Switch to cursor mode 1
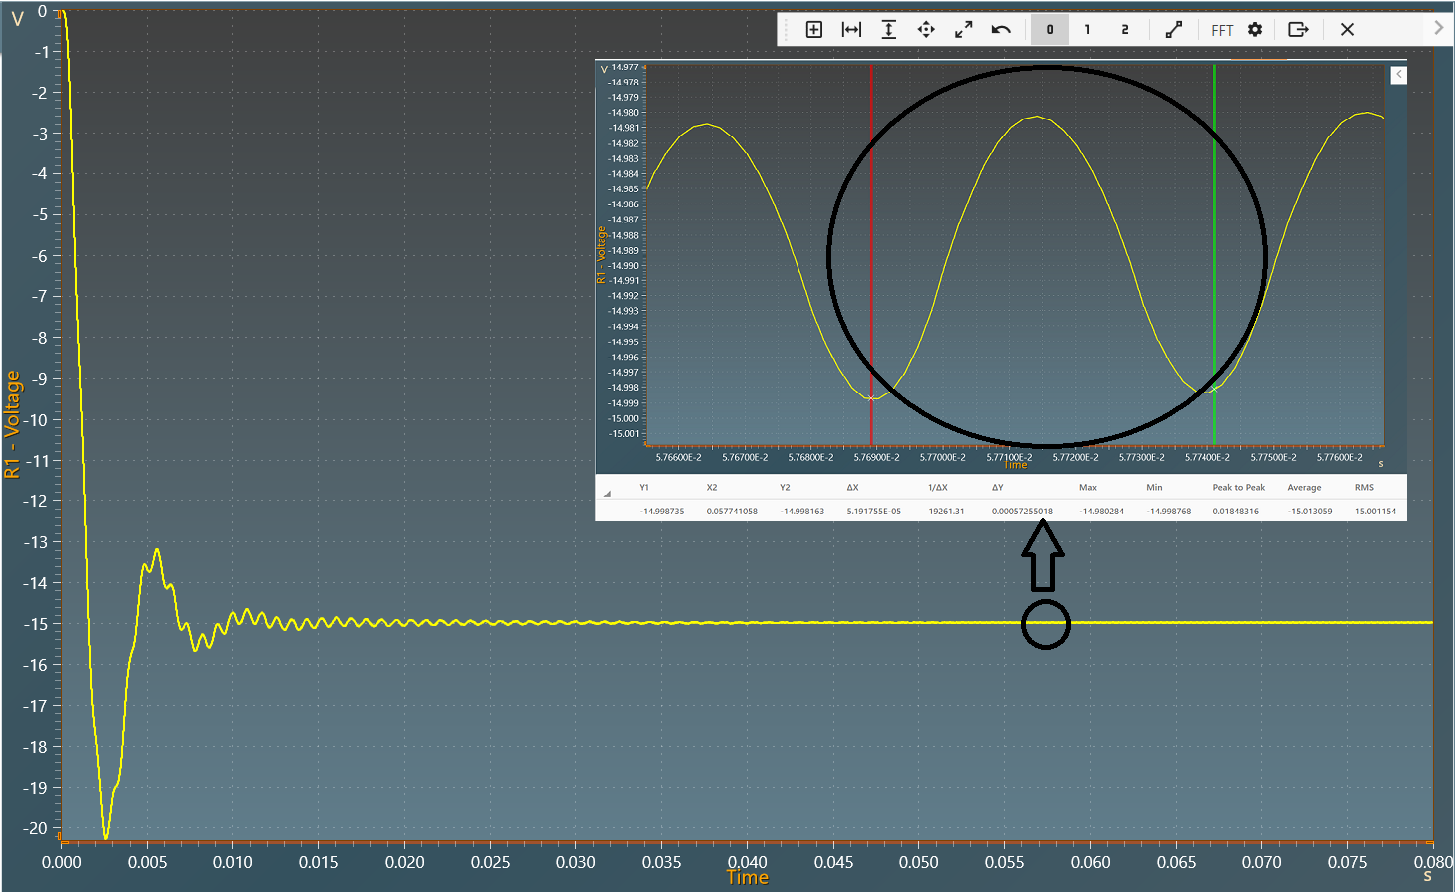The width and height of the screenshot is (1455, 892). click(x=1087, y=30)
